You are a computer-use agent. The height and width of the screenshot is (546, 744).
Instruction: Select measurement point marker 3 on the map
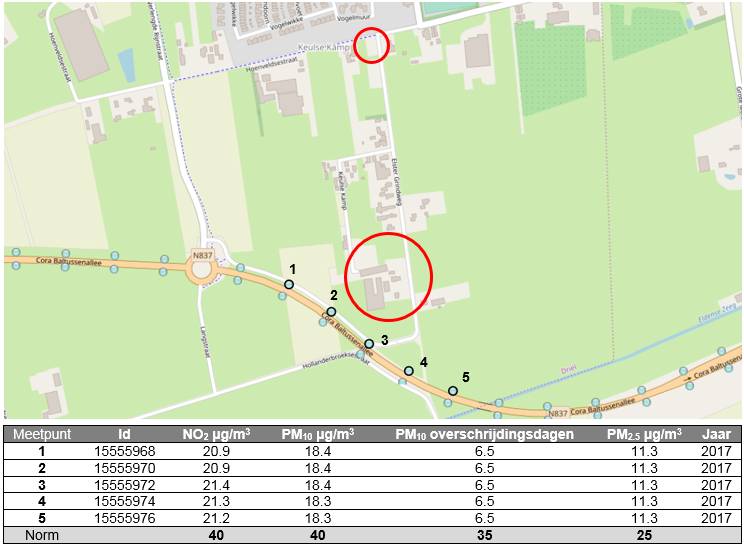(x=369, y=344)
